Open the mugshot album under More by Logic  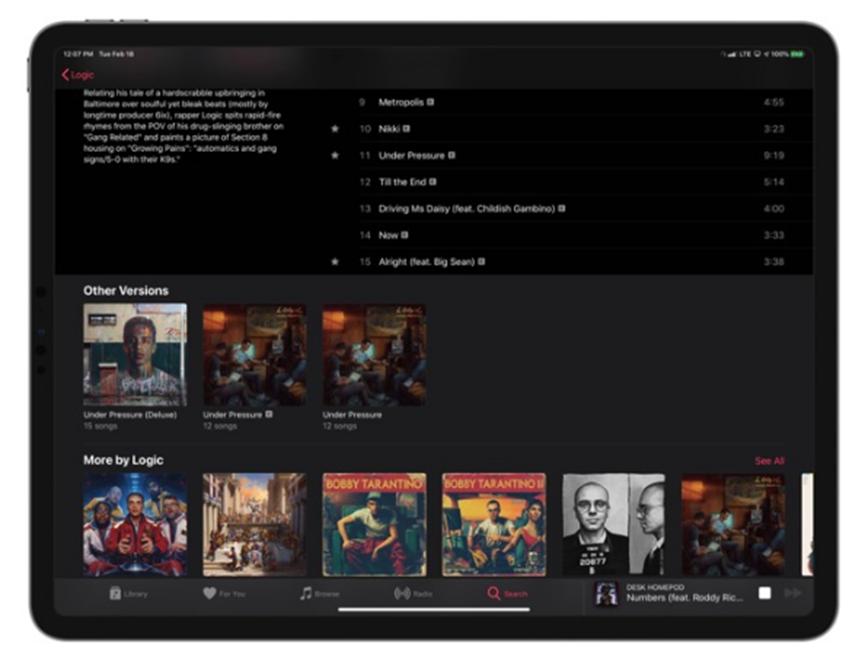[615, 519]
